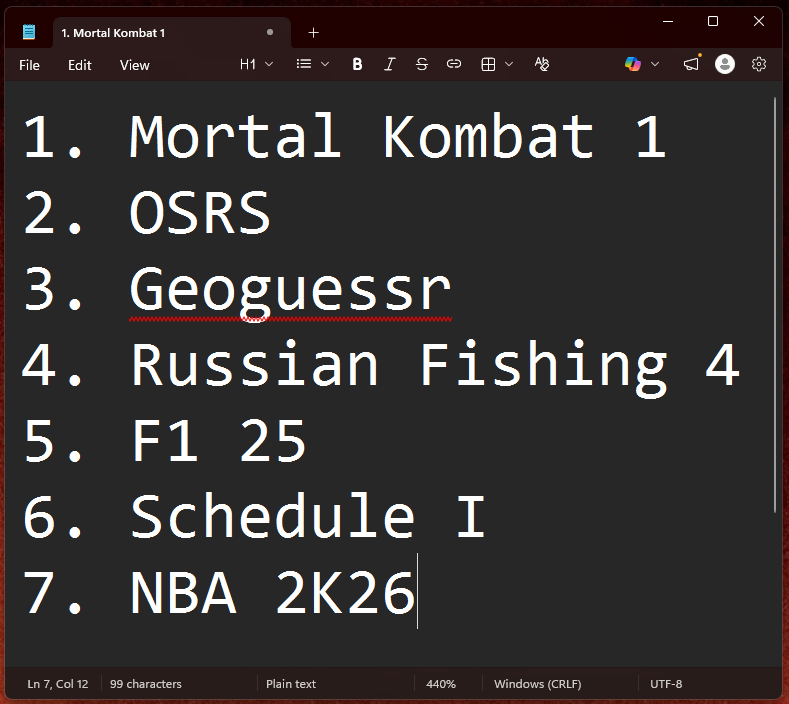
Task: Close the Notepad window
Action: click(758, 21)
